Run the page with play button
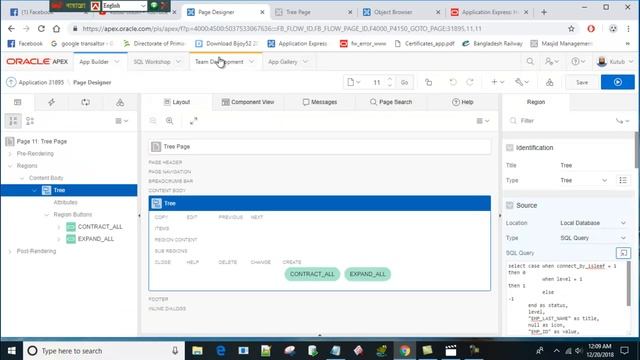The image size is (640, 360). [618, 82]
